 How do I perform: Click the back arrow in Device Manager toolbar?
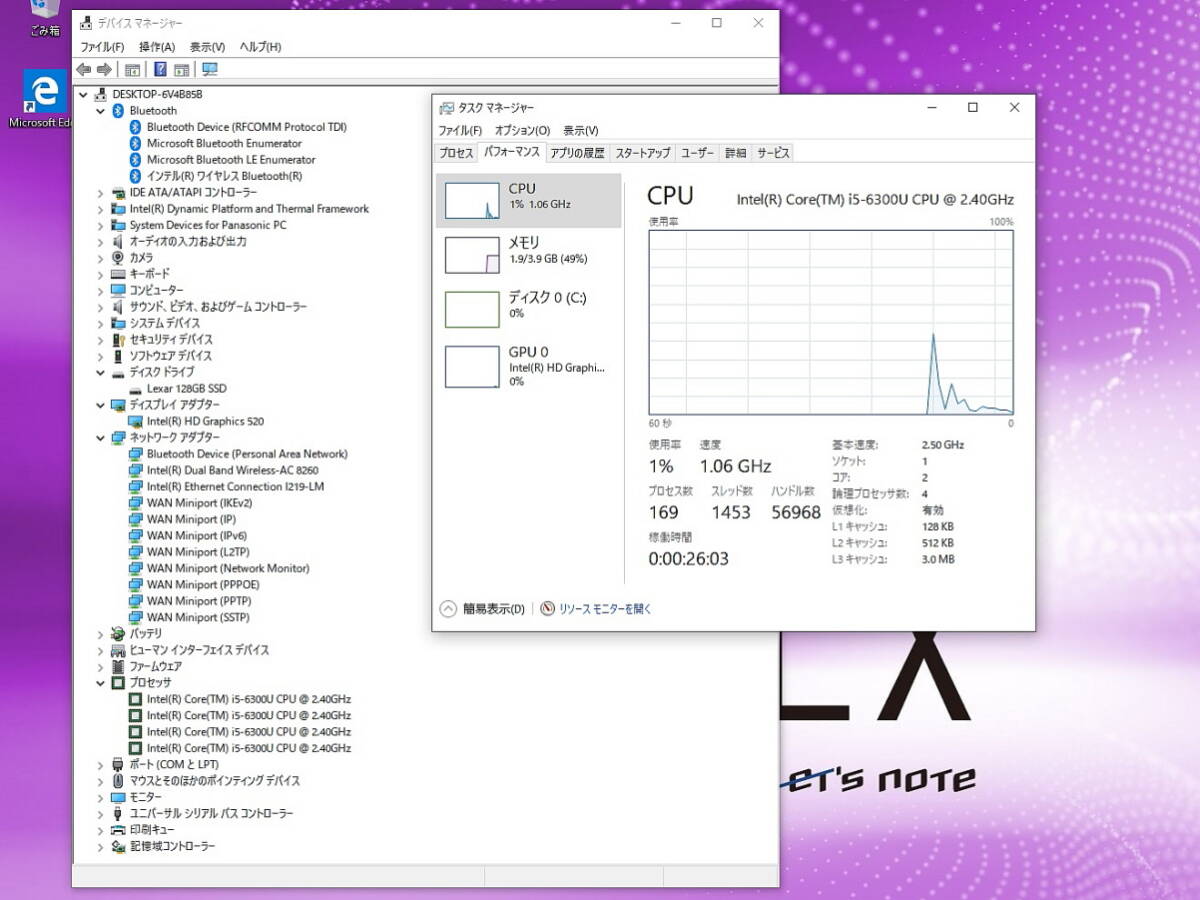83,69
